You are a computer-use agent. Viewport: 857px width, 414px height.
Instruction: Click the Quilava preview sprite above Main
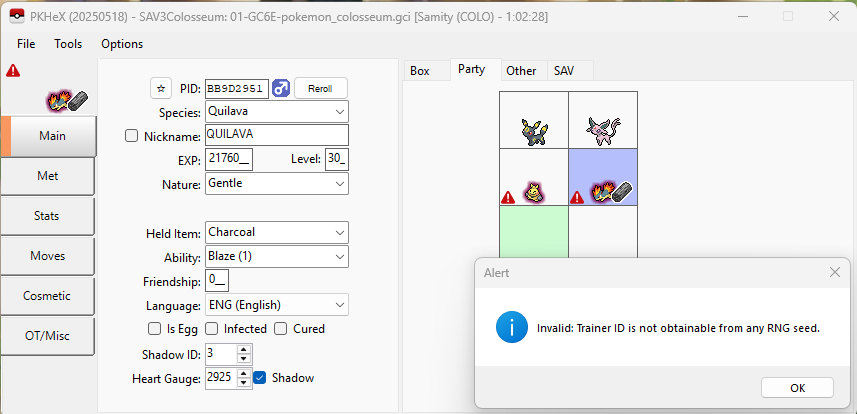point(67,100)
